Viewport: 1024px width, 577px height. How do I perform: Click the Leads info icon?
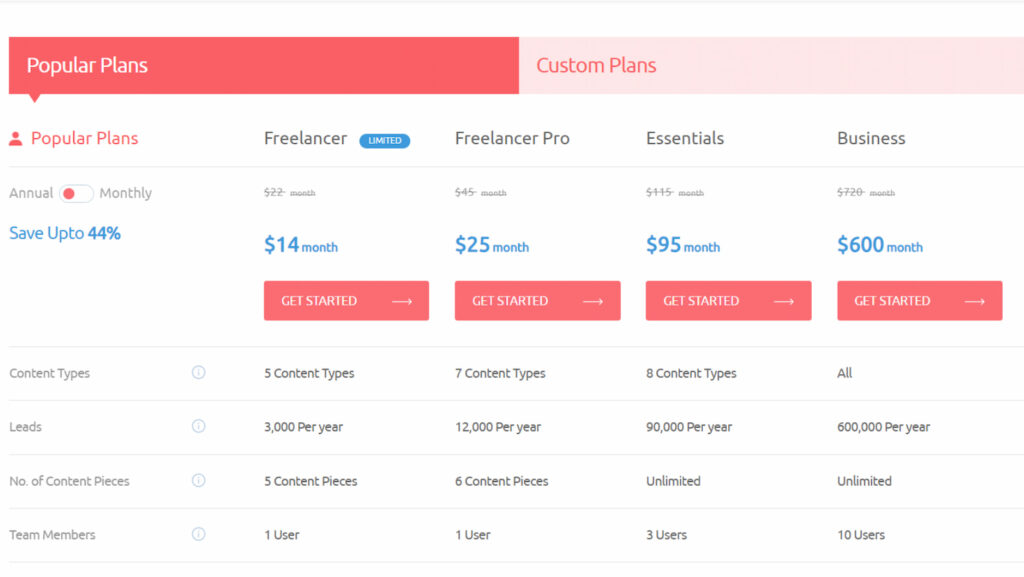(x=198, y=426)
